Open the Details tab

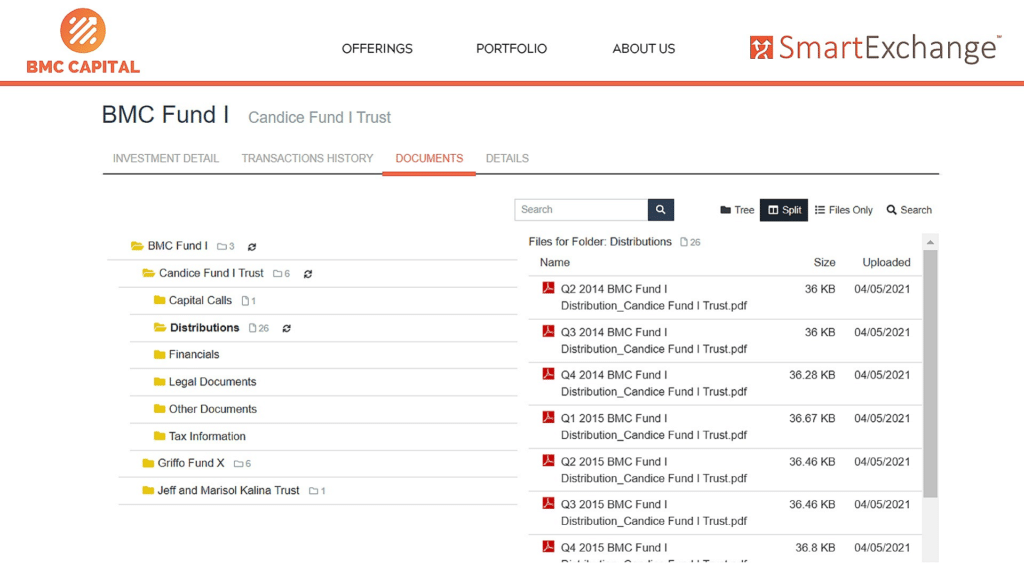(507, 159)
